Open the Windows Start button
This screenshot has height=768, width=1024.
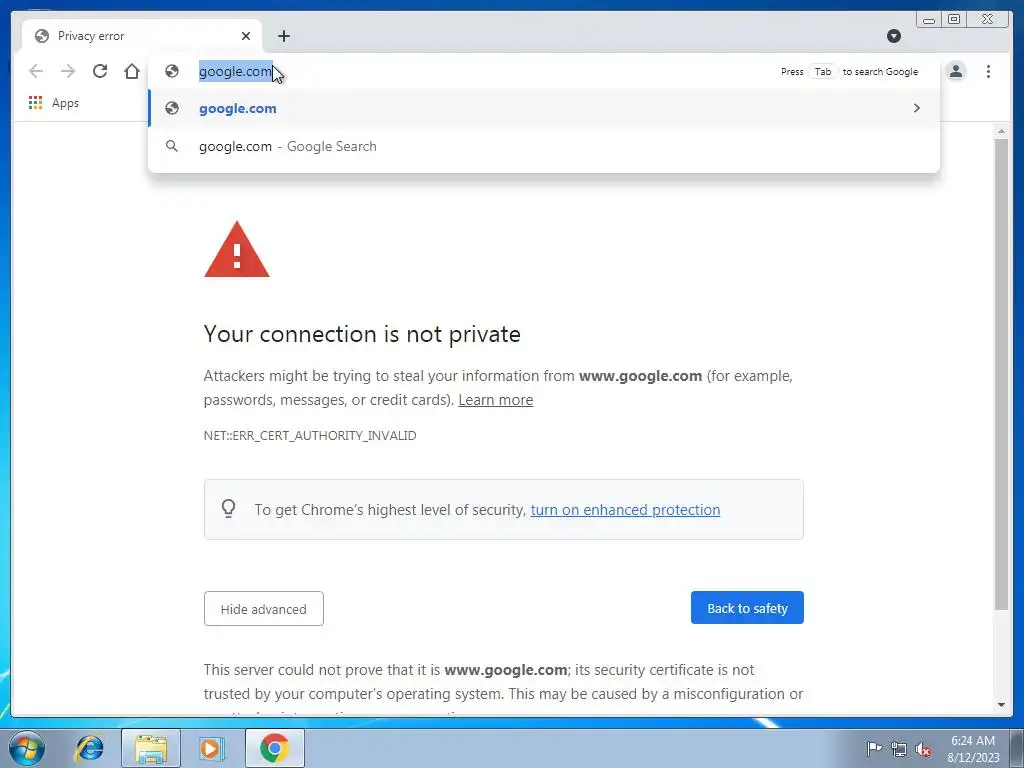[x=27, y=748]
